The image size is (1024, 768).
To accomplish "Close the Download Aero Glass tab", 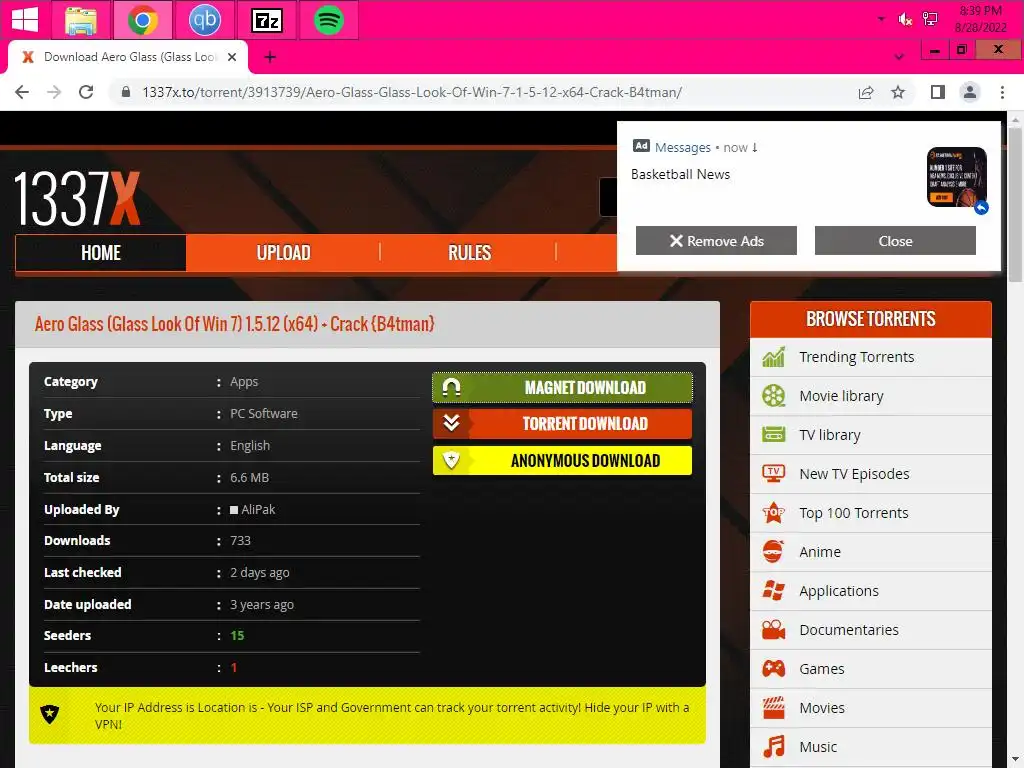I will pos(232,57).
